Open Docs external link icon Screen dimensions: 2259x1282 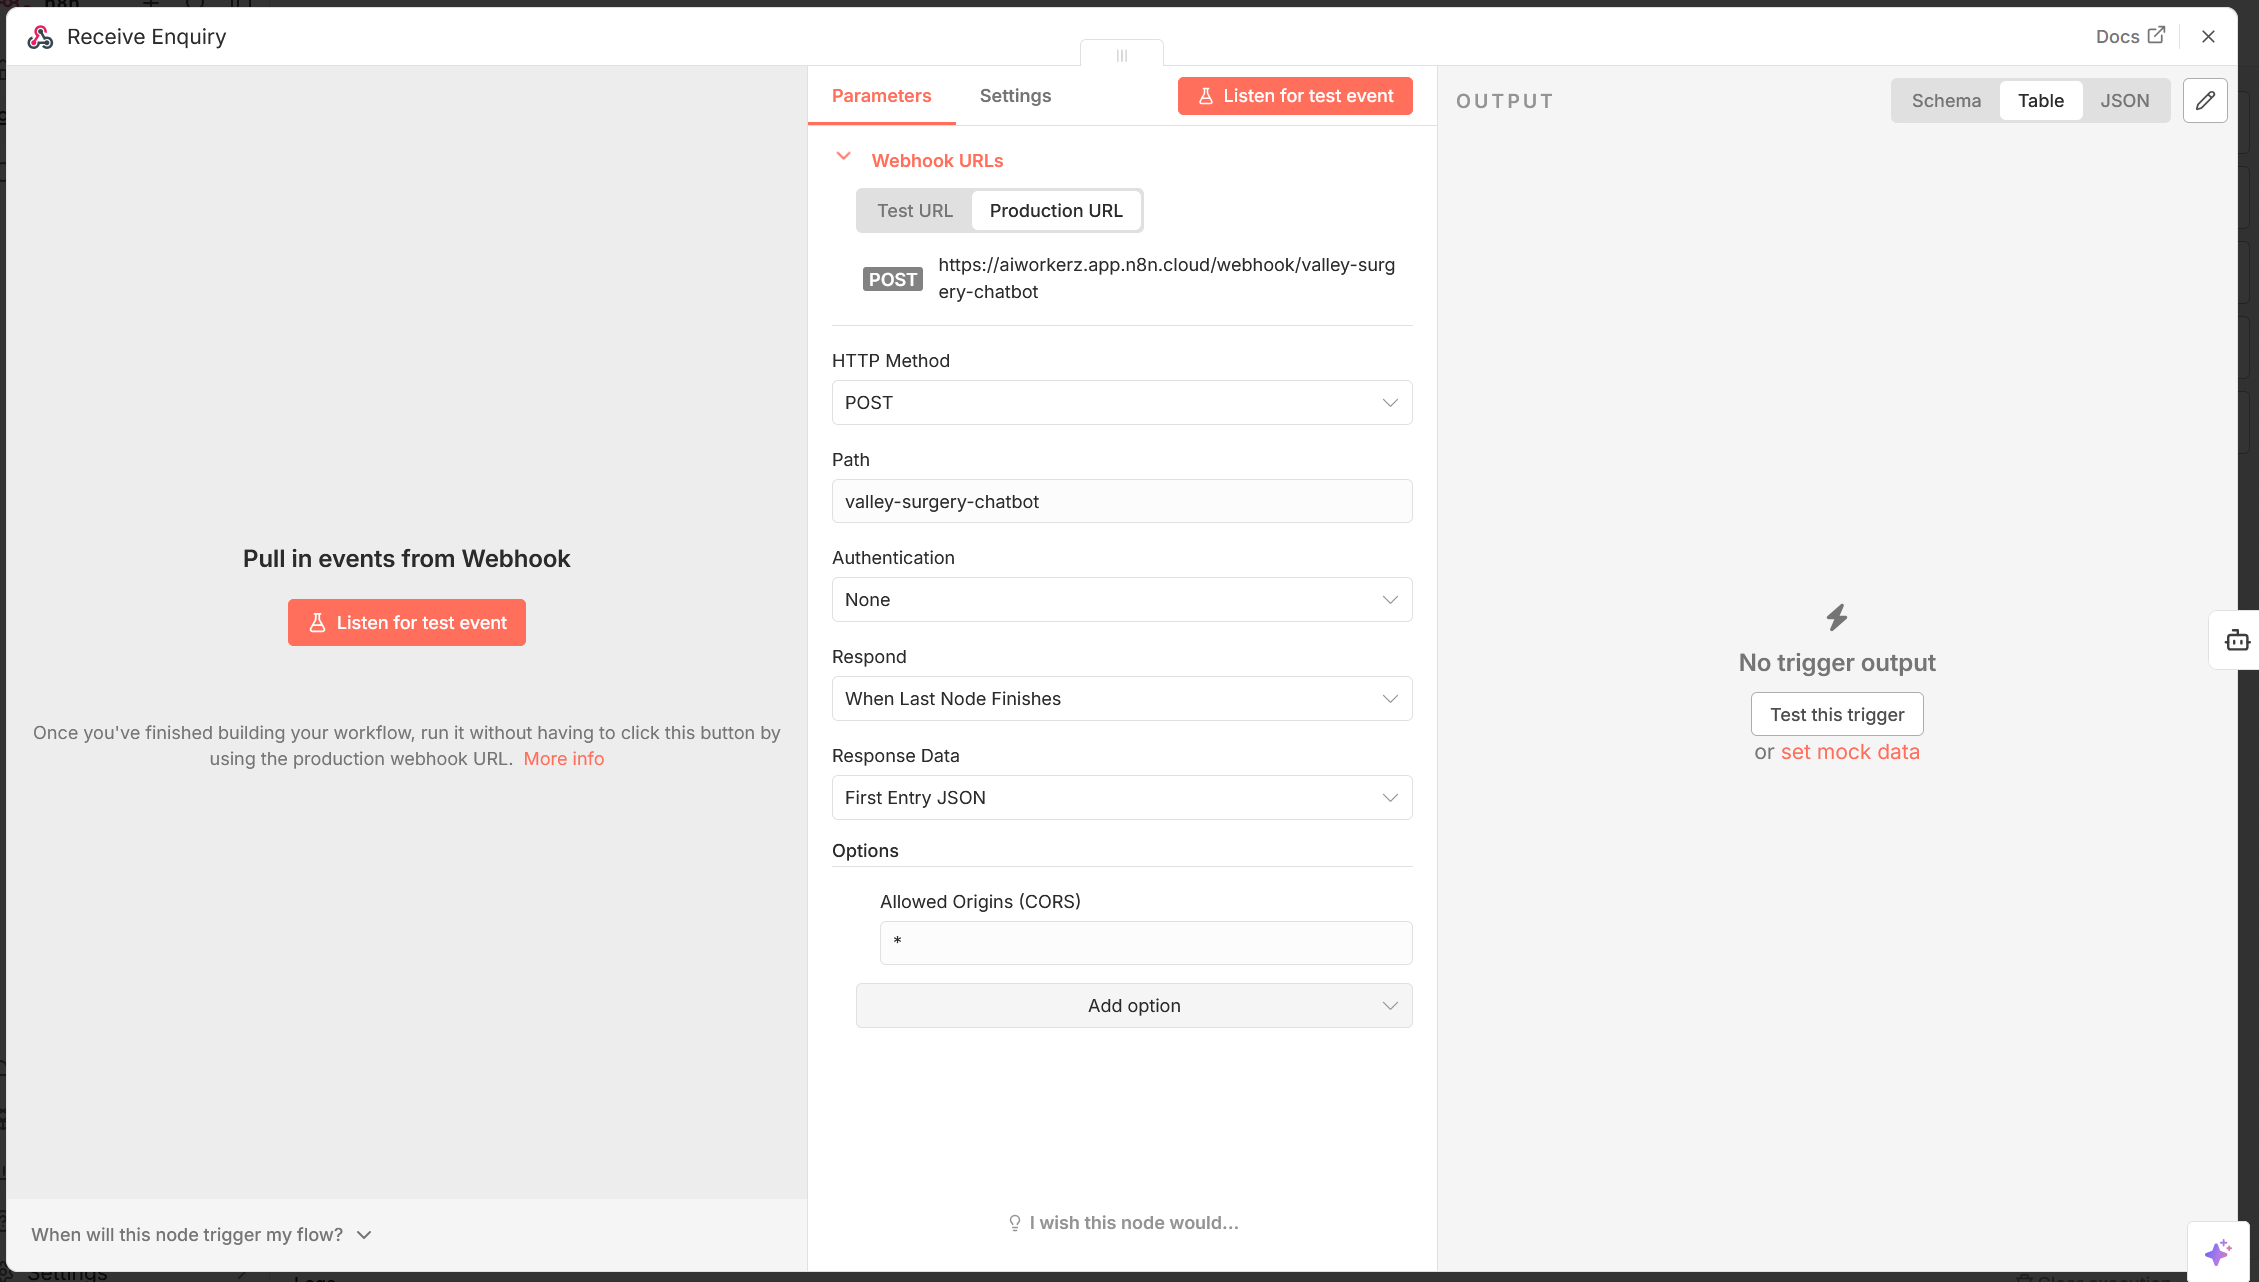click(2156, 35)
